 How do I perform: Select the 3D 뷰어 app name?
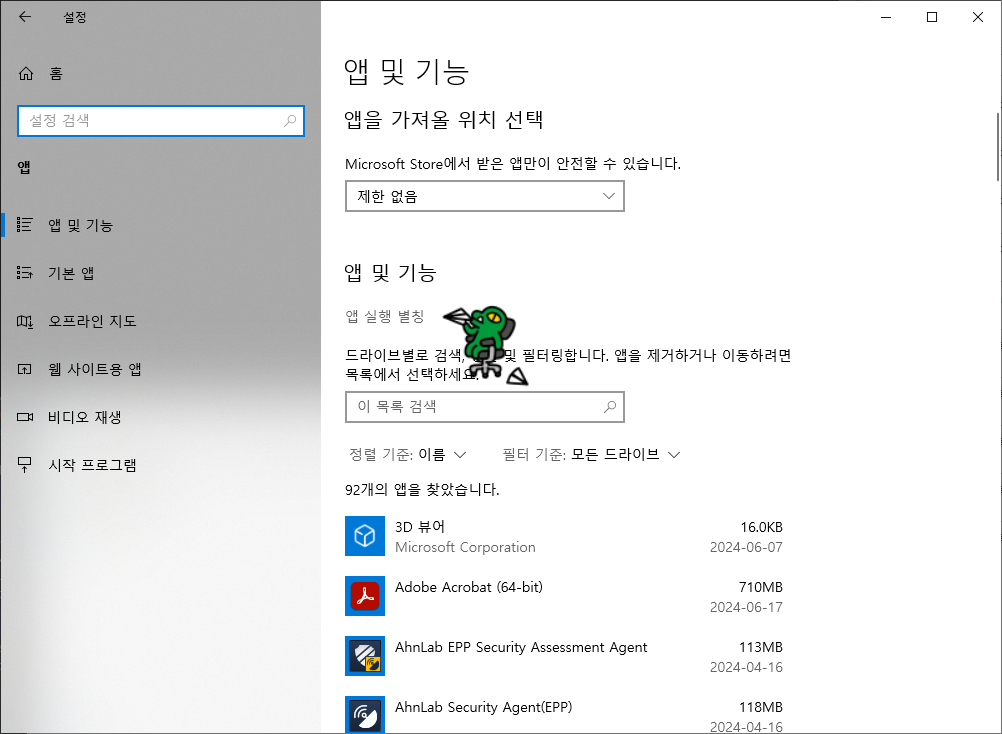click(420, 527)
